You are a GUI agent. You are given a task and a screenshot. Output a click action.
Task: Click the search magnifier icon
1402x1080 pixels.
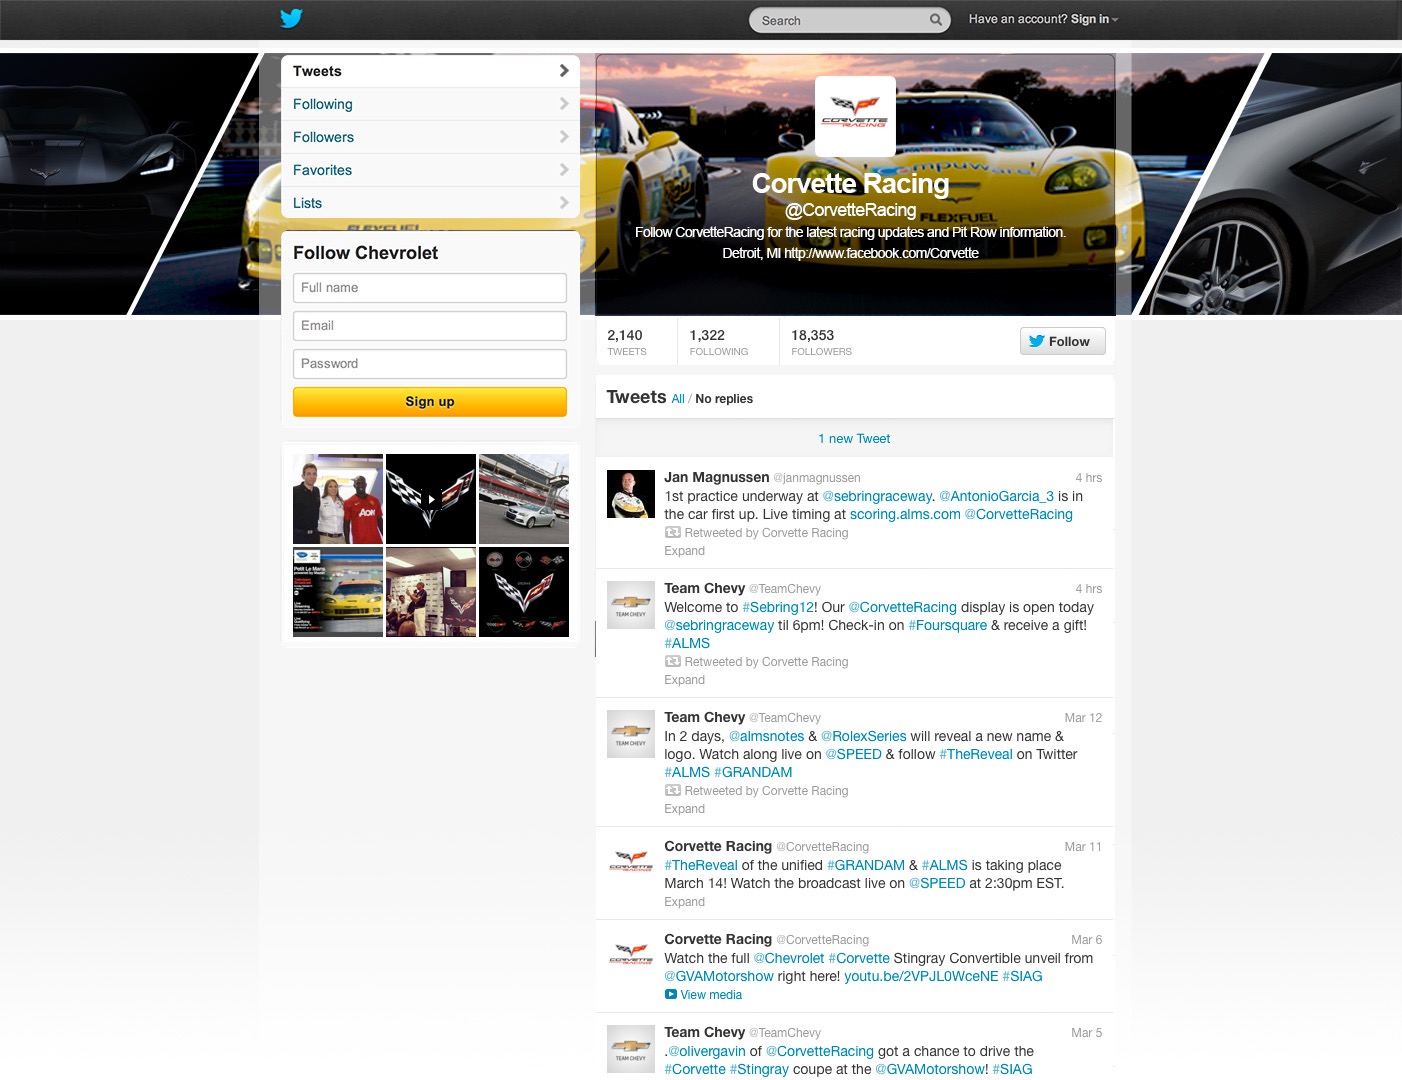pyautogui.click(x=936, y=19)
